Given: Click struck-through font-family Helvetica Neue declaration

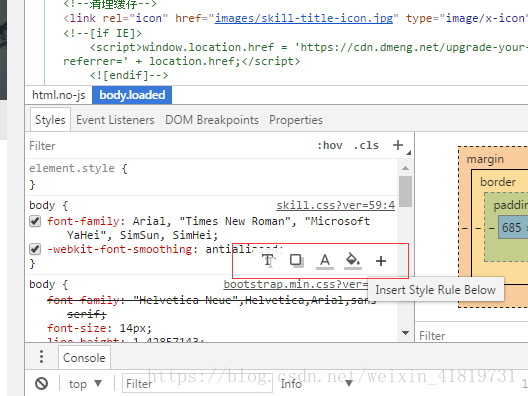Looking at the screenshot, I should click(211, 307).
